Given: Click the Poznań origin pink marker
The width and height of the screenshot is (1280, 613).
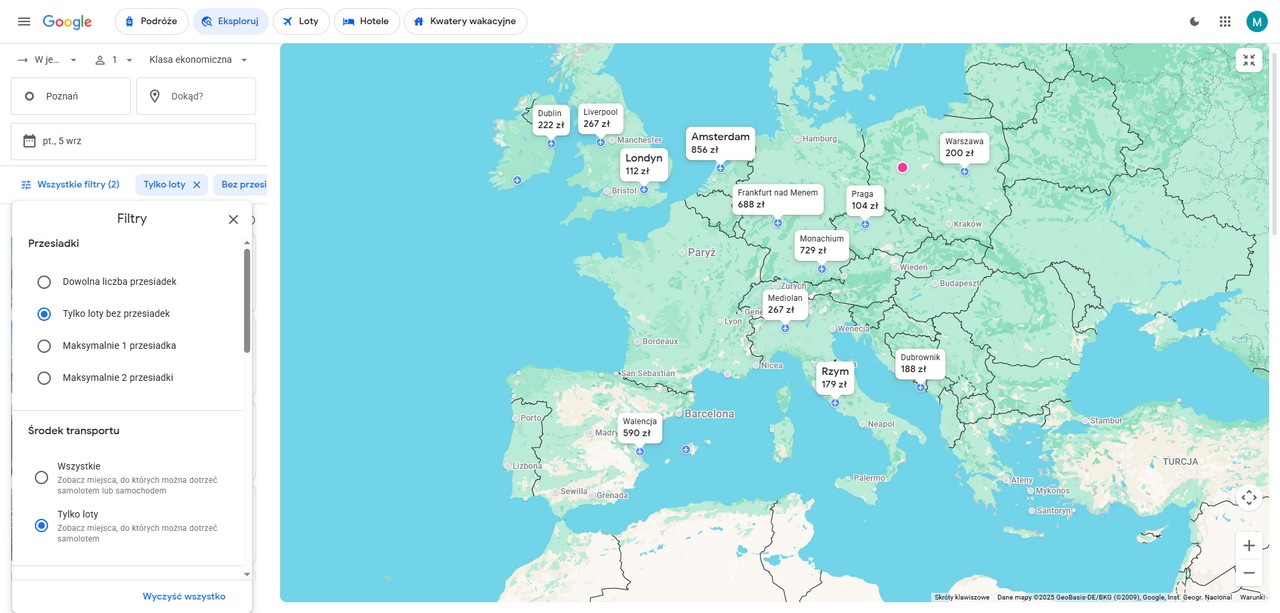Looking at the screenshot, I should click(902, 168).
